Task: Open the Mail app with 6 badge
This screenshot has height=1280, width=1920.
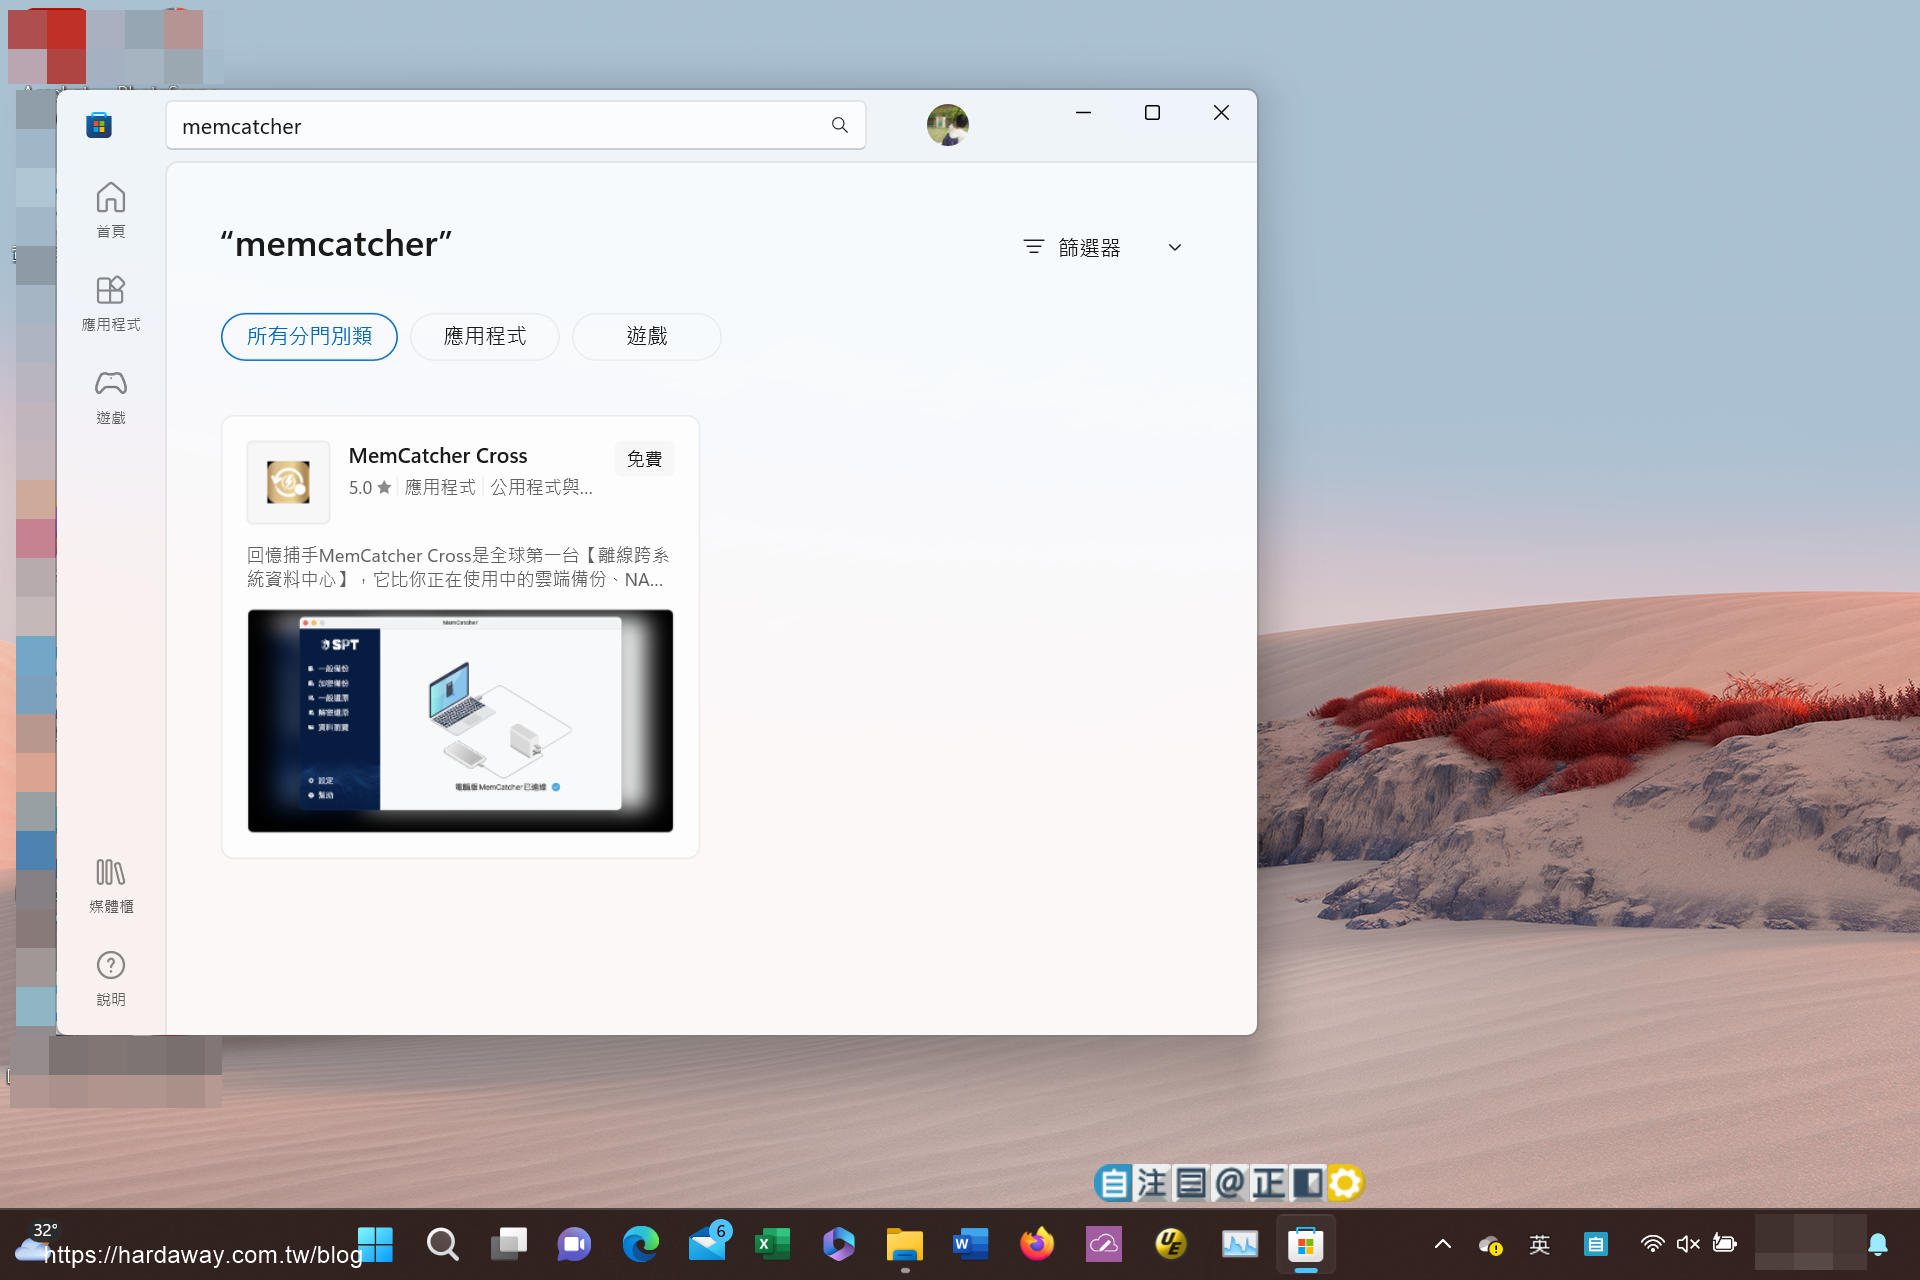Action: pos(708,1243)
